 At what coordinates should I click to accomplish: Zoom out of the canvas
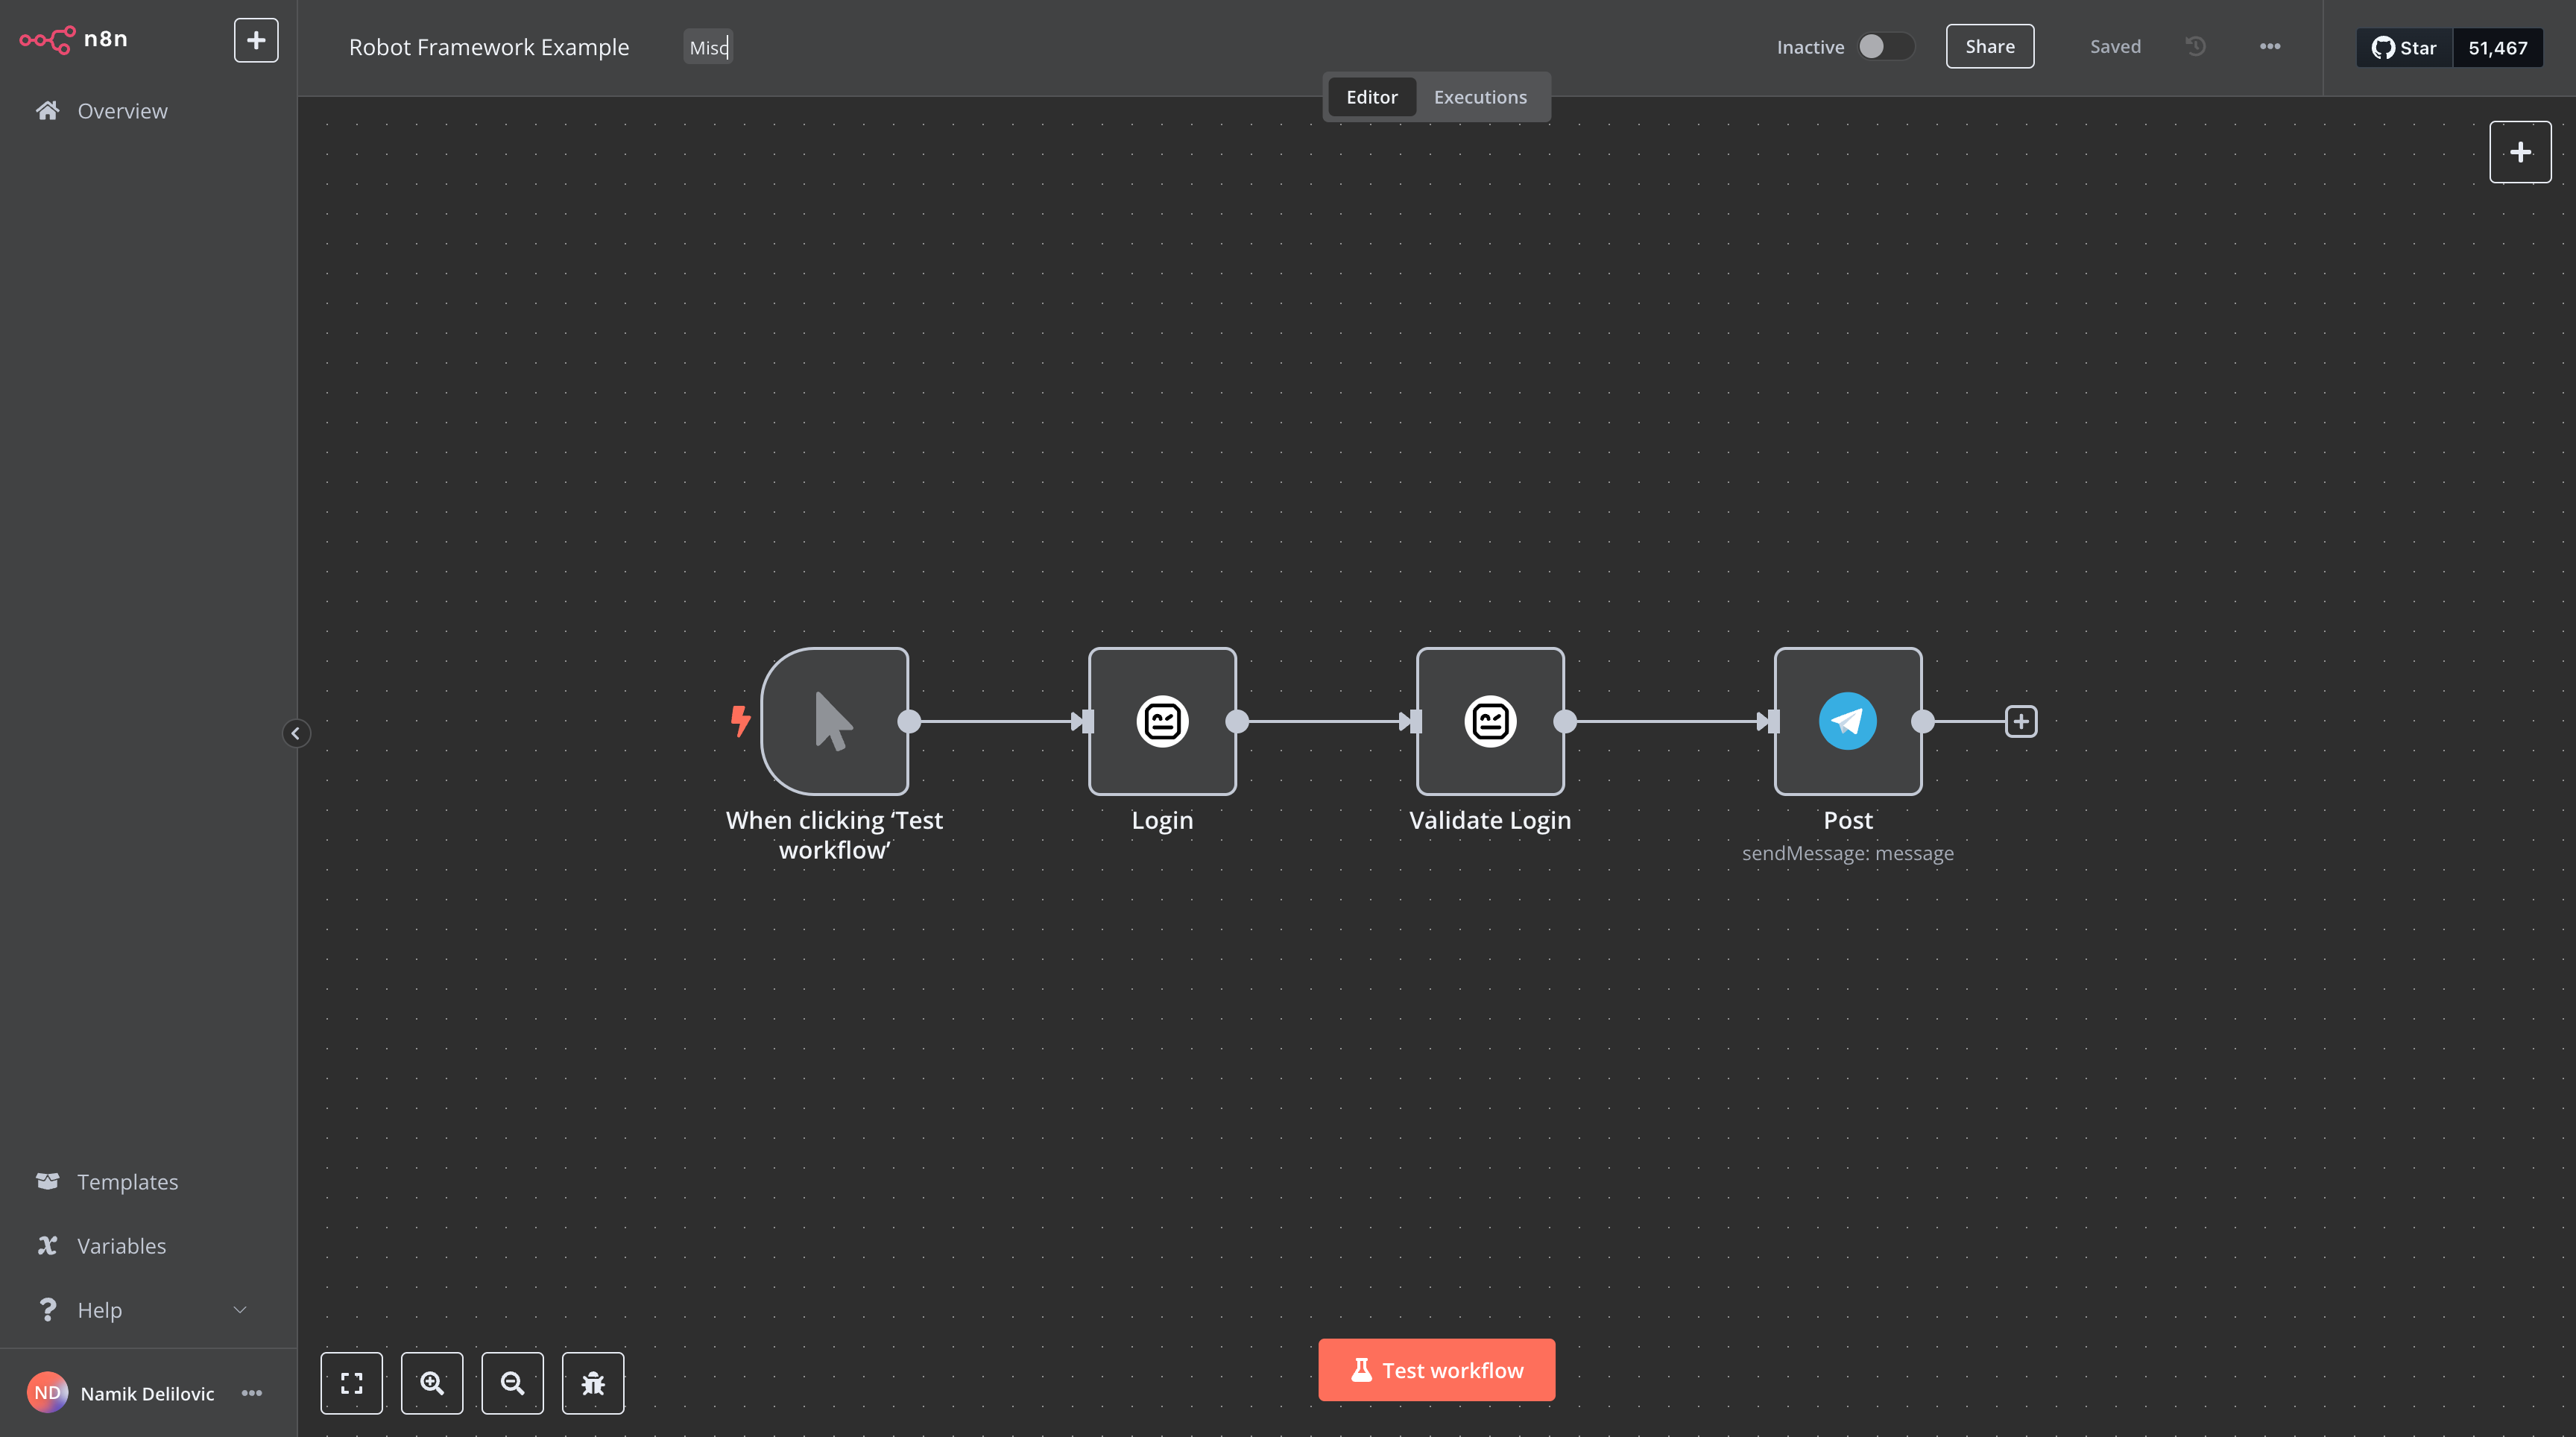coord(512,1383)
